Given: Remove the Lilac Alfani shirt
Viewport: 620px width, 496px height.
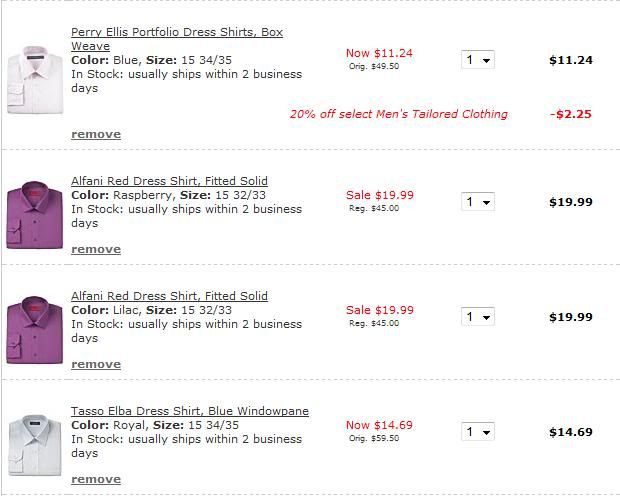Looking at the screenshot, I should click(96, 364).
